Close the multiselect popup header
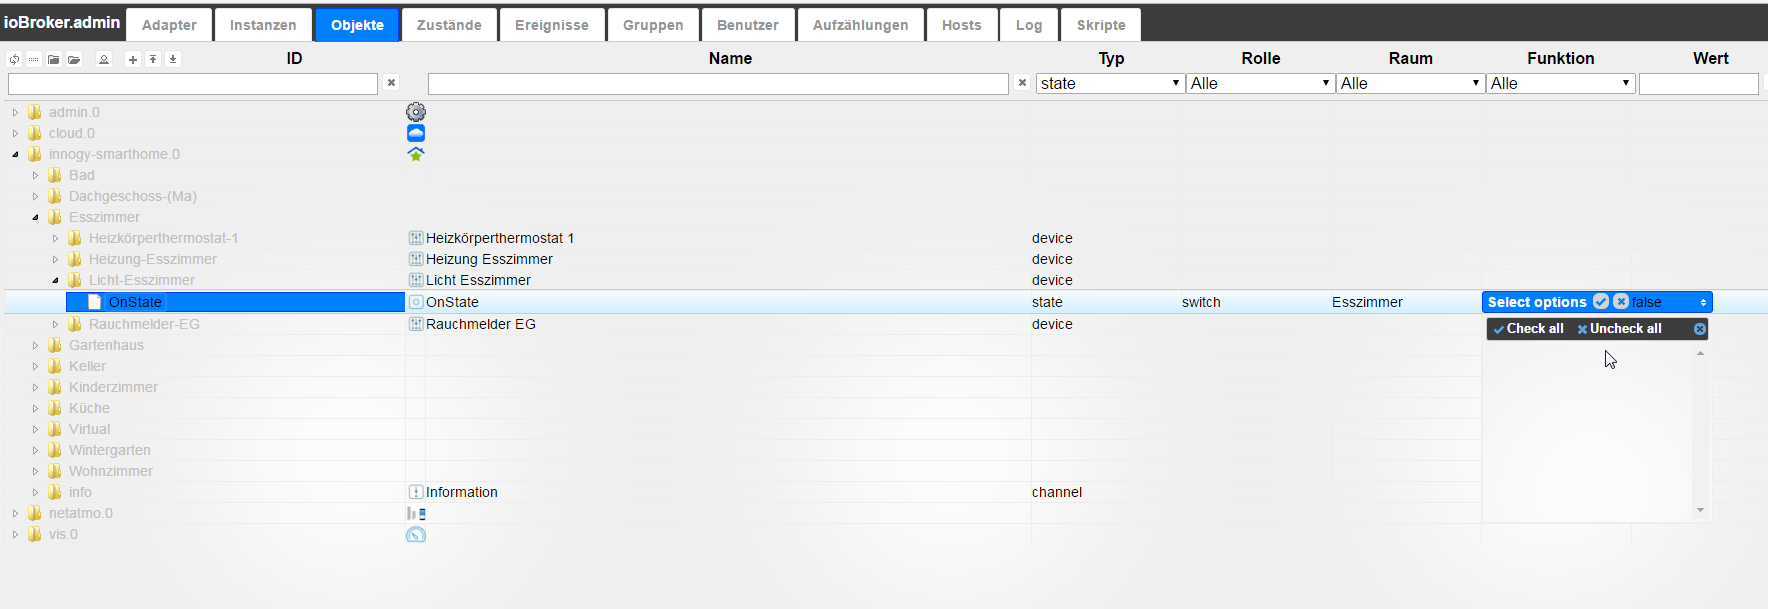This screenshot has height=609, width=1768. pos(1699,329)
